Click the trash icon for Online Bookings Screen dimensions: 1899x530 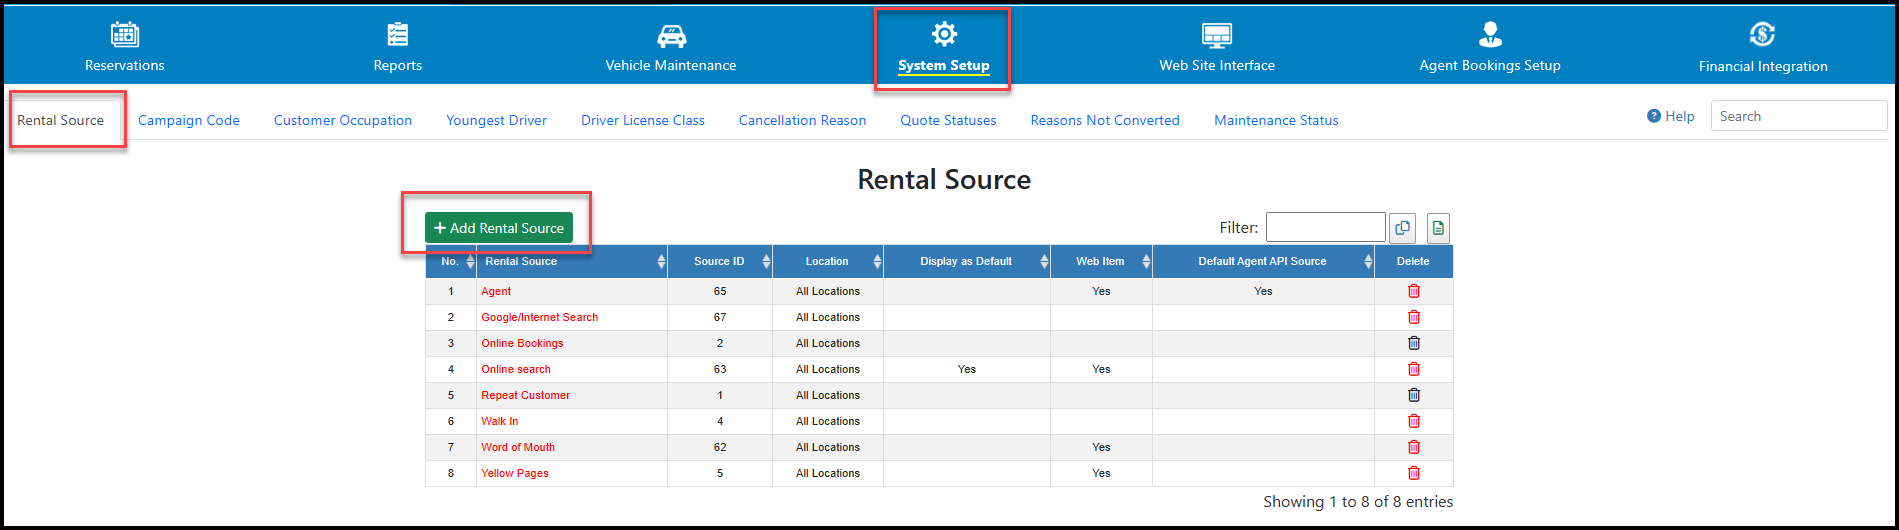pos(1414,343)
